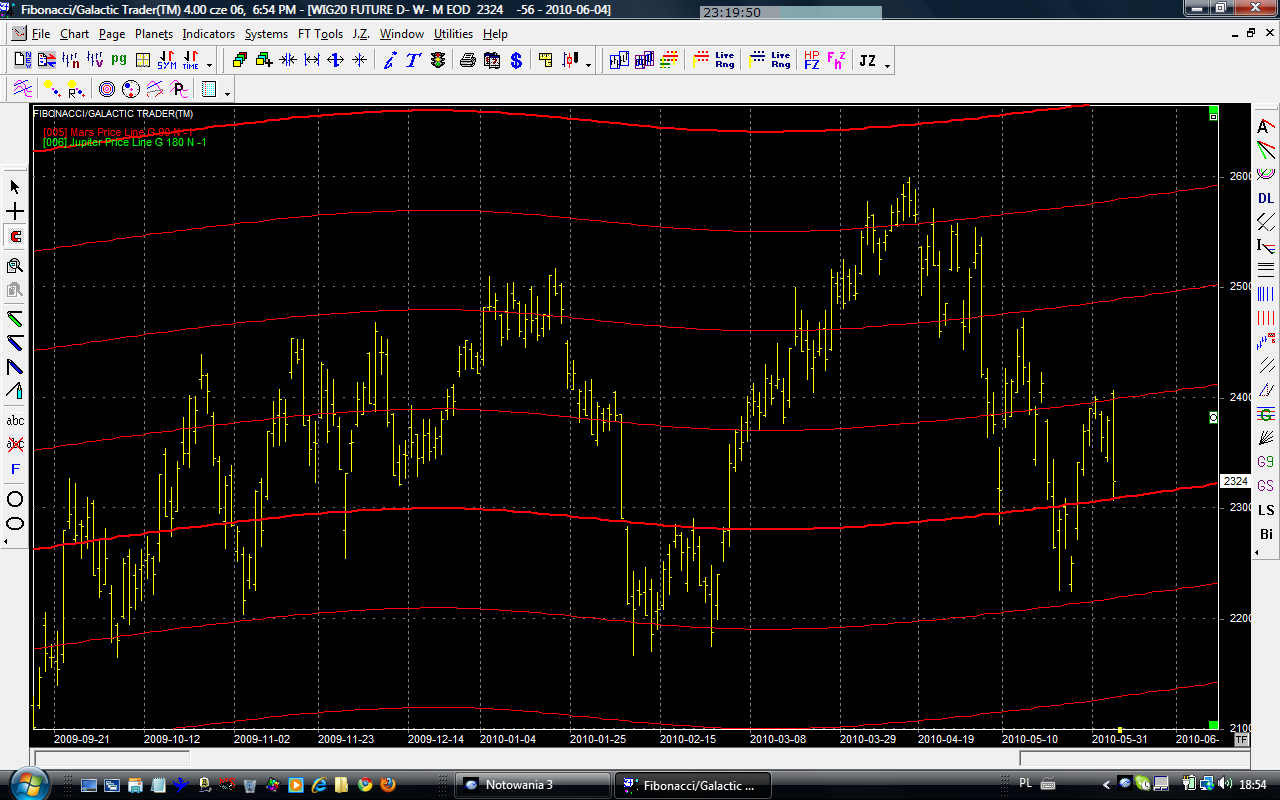Toggle the TF button at chart corner
Image resolution: width=1280 pixels, height=800 pixels.
[x=1241, y=740]
